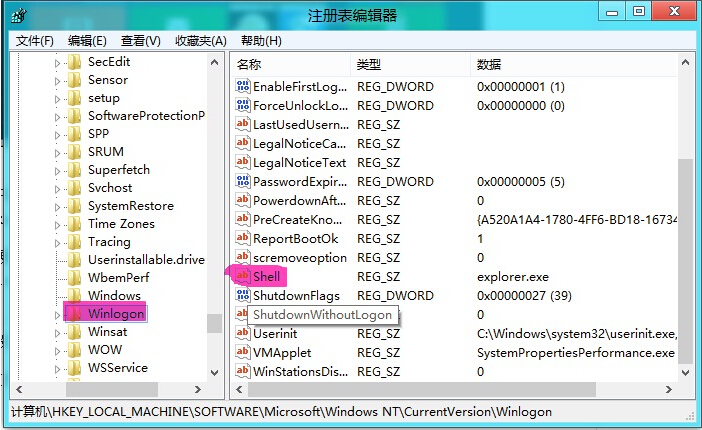
Task: Click the Superfetch folder icon
Action: tap(74, 170)
